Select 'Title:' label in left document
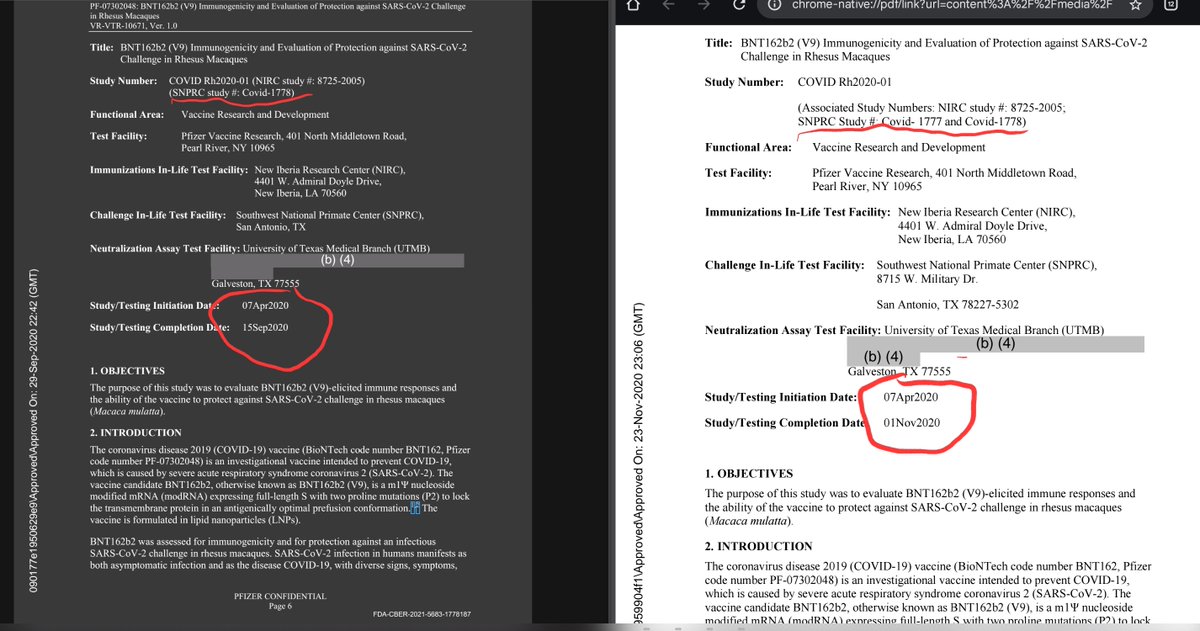The height and width of the screenshot is (631, 1200). (x=104, y=49)
